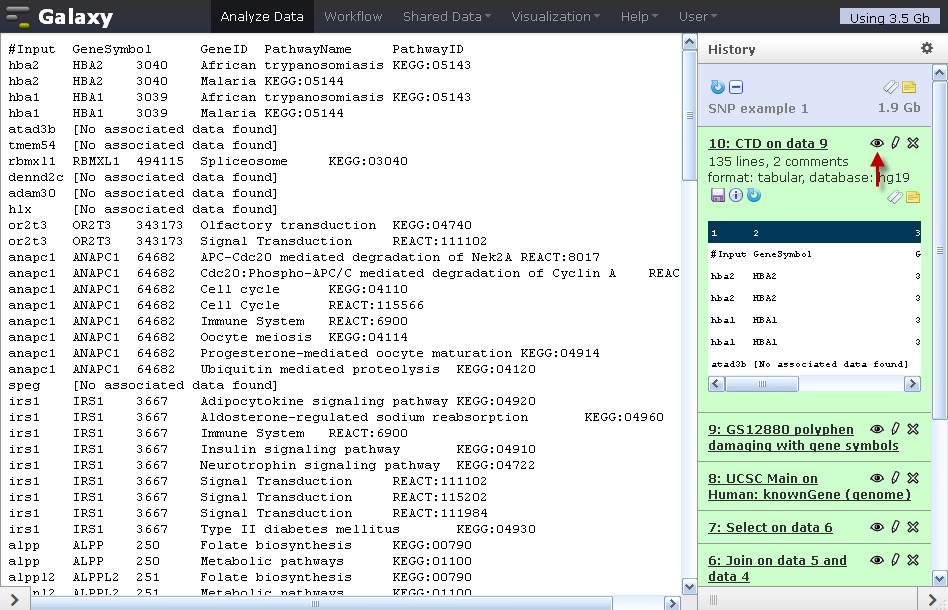Edit attributes of 9: GS12880 polyphen
The width and height of the screenshot is (948, 610).
(x=895, y=429)
